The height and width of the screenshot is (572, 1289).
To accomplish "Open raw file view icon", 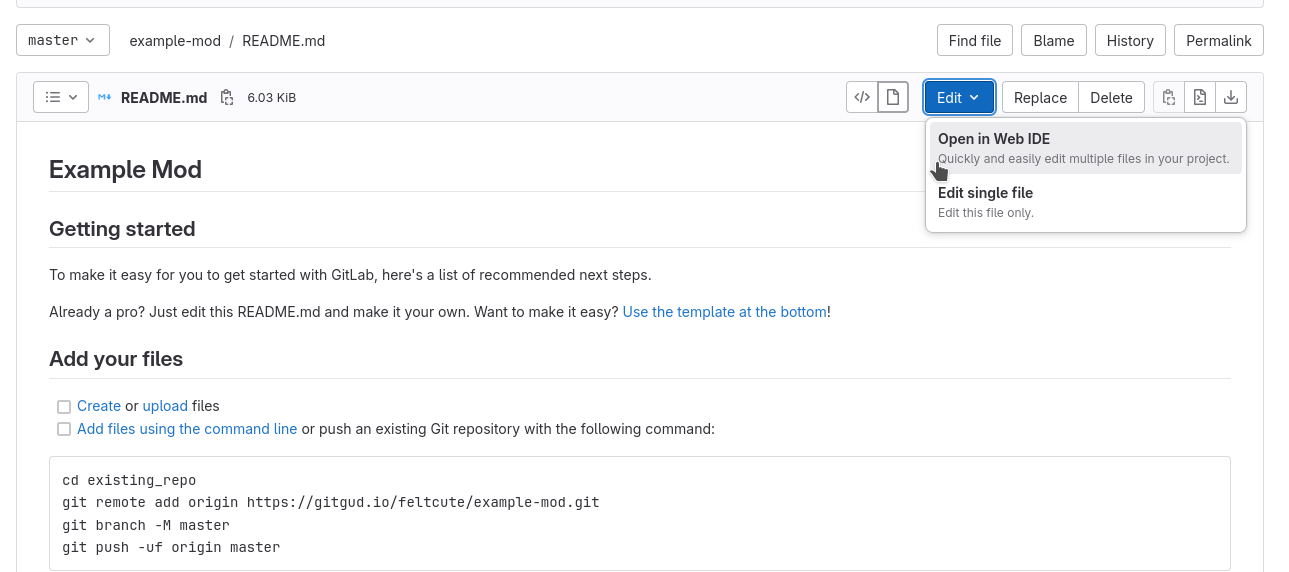I will click(x=1199, y=97).
